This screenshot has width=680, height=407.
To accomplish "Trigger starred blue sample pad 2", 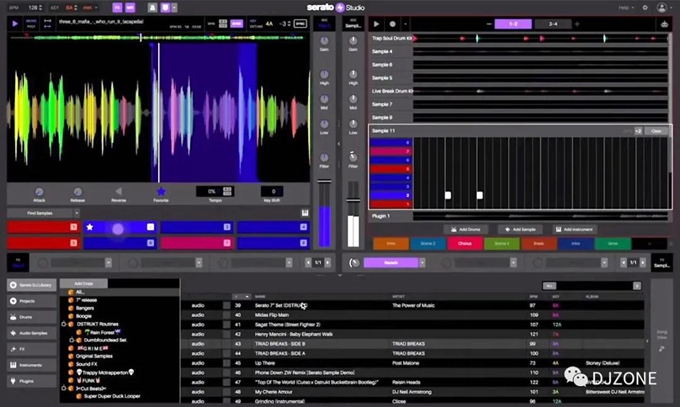I will 120,227.
